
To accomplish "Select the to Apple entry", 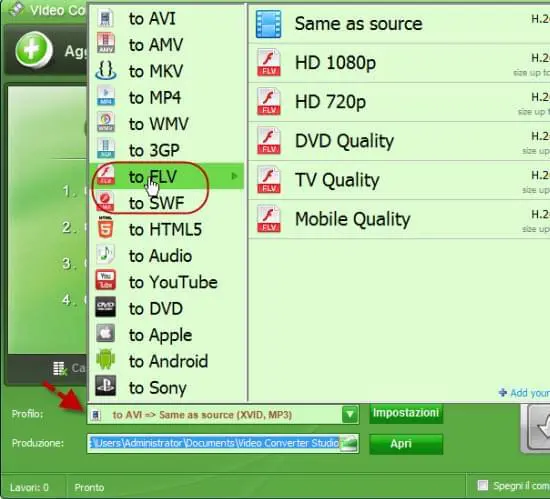I will click(167, 335).
